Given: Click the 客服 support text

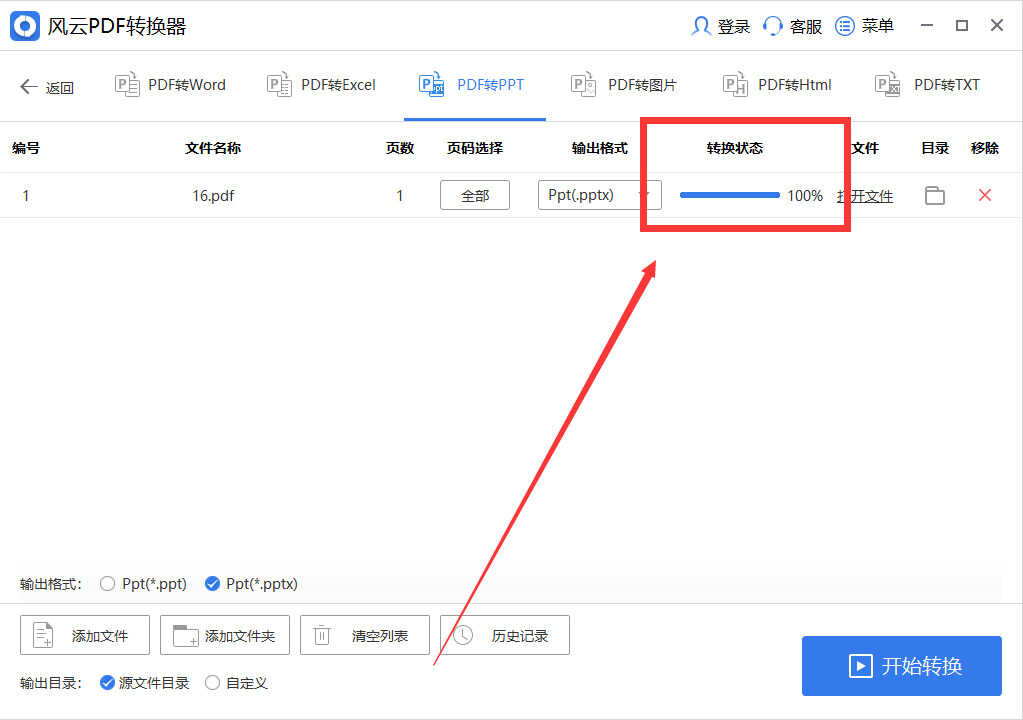Looking at the screenshot, I should 806,27.
